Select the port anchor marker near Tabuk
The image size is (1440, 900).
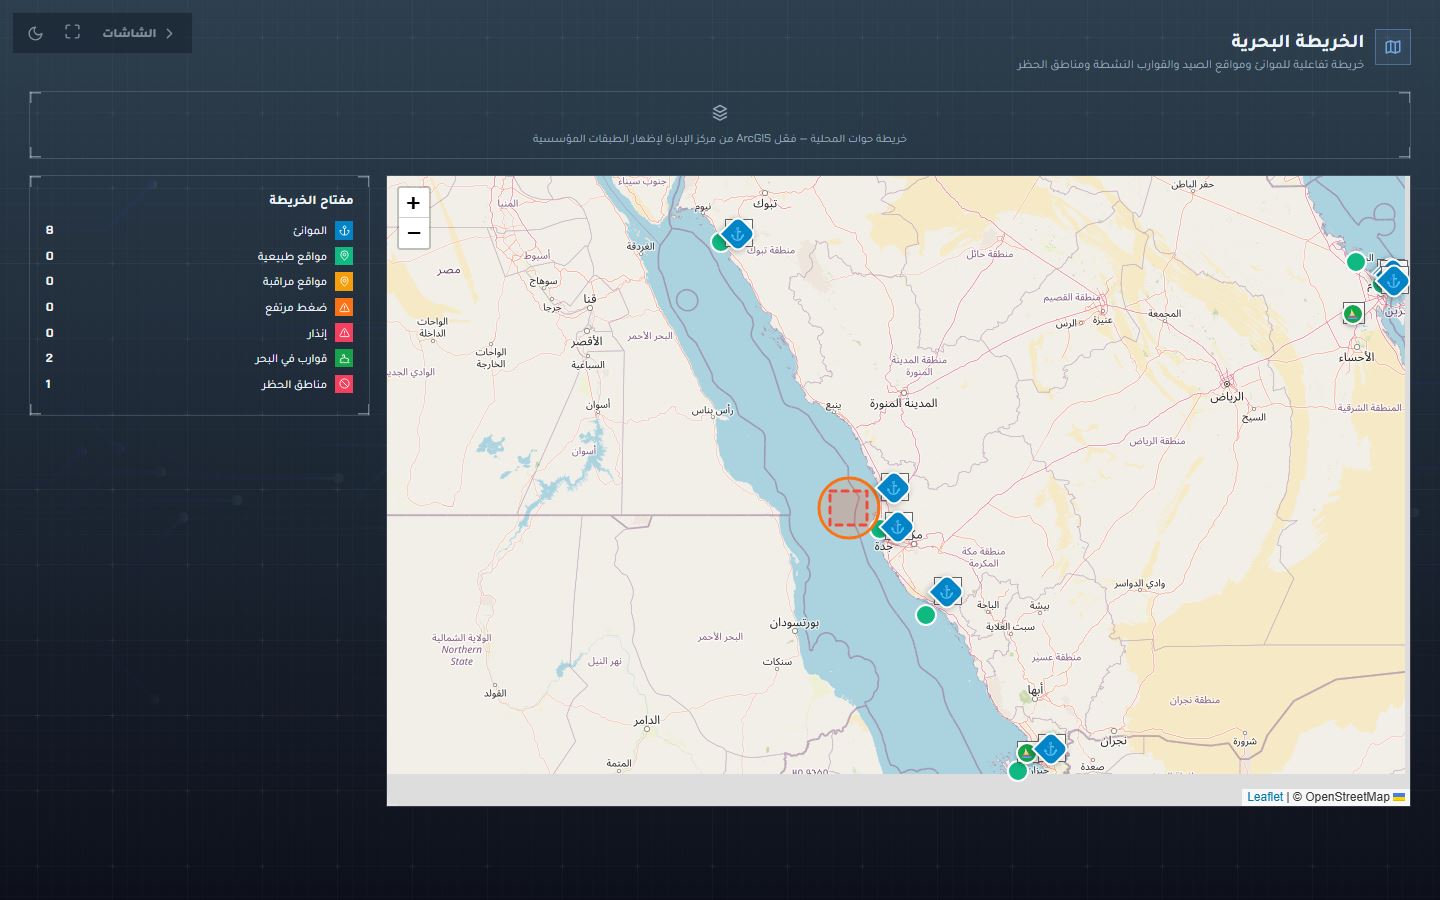pyautogui.click(x=738, y=234)
